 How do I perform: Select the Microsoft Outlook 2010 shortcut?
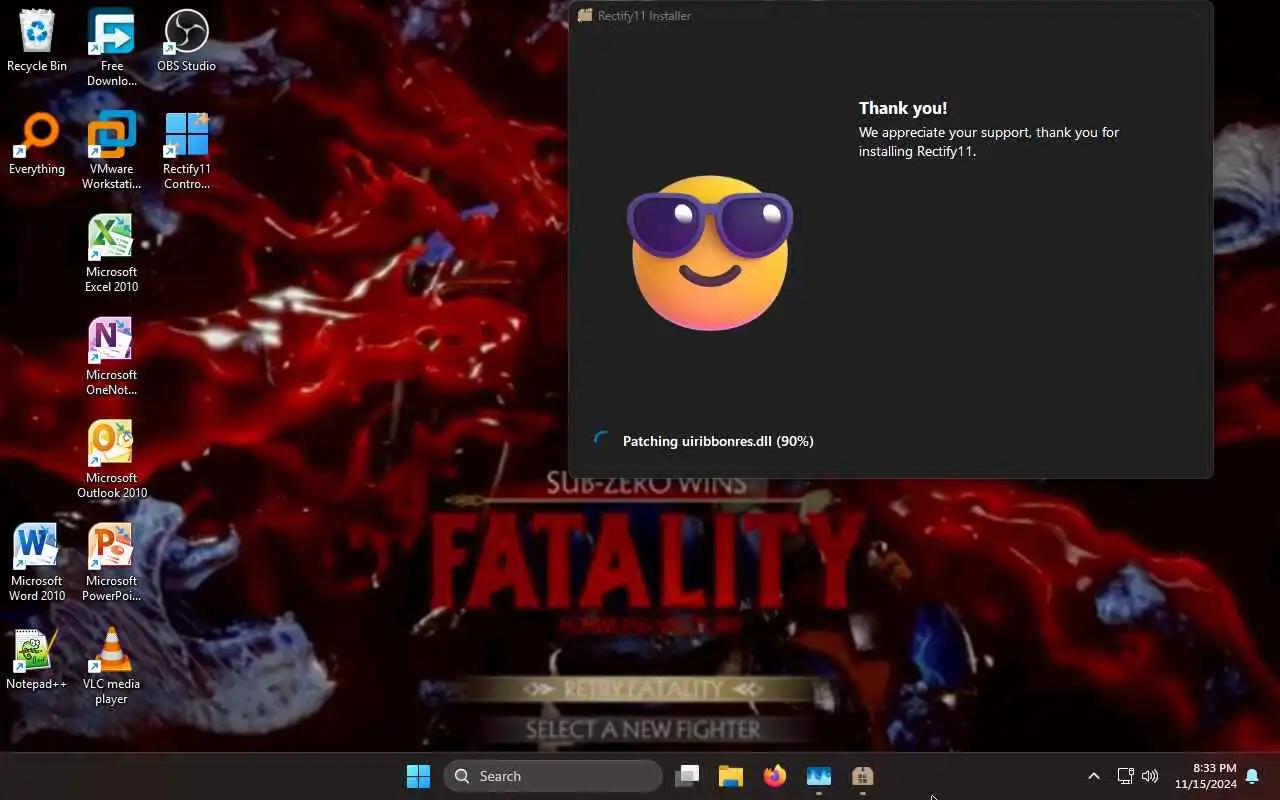(x=111, y=460)
